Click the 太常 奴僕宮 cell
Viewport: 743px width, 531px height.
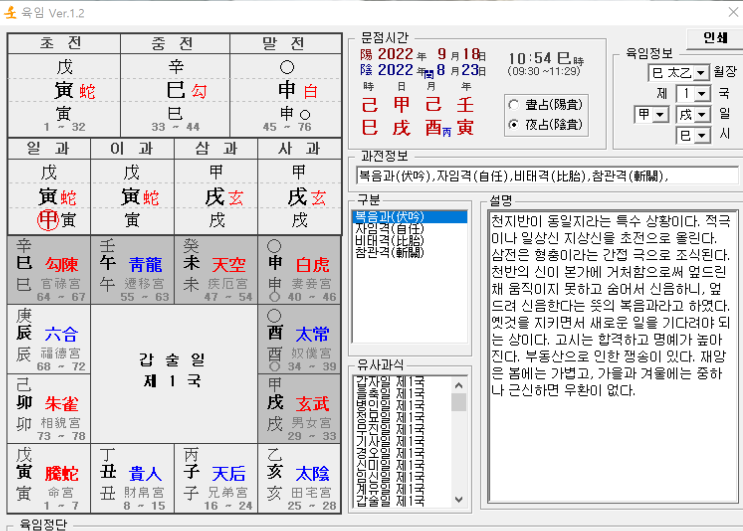click(x=299, y=340)
